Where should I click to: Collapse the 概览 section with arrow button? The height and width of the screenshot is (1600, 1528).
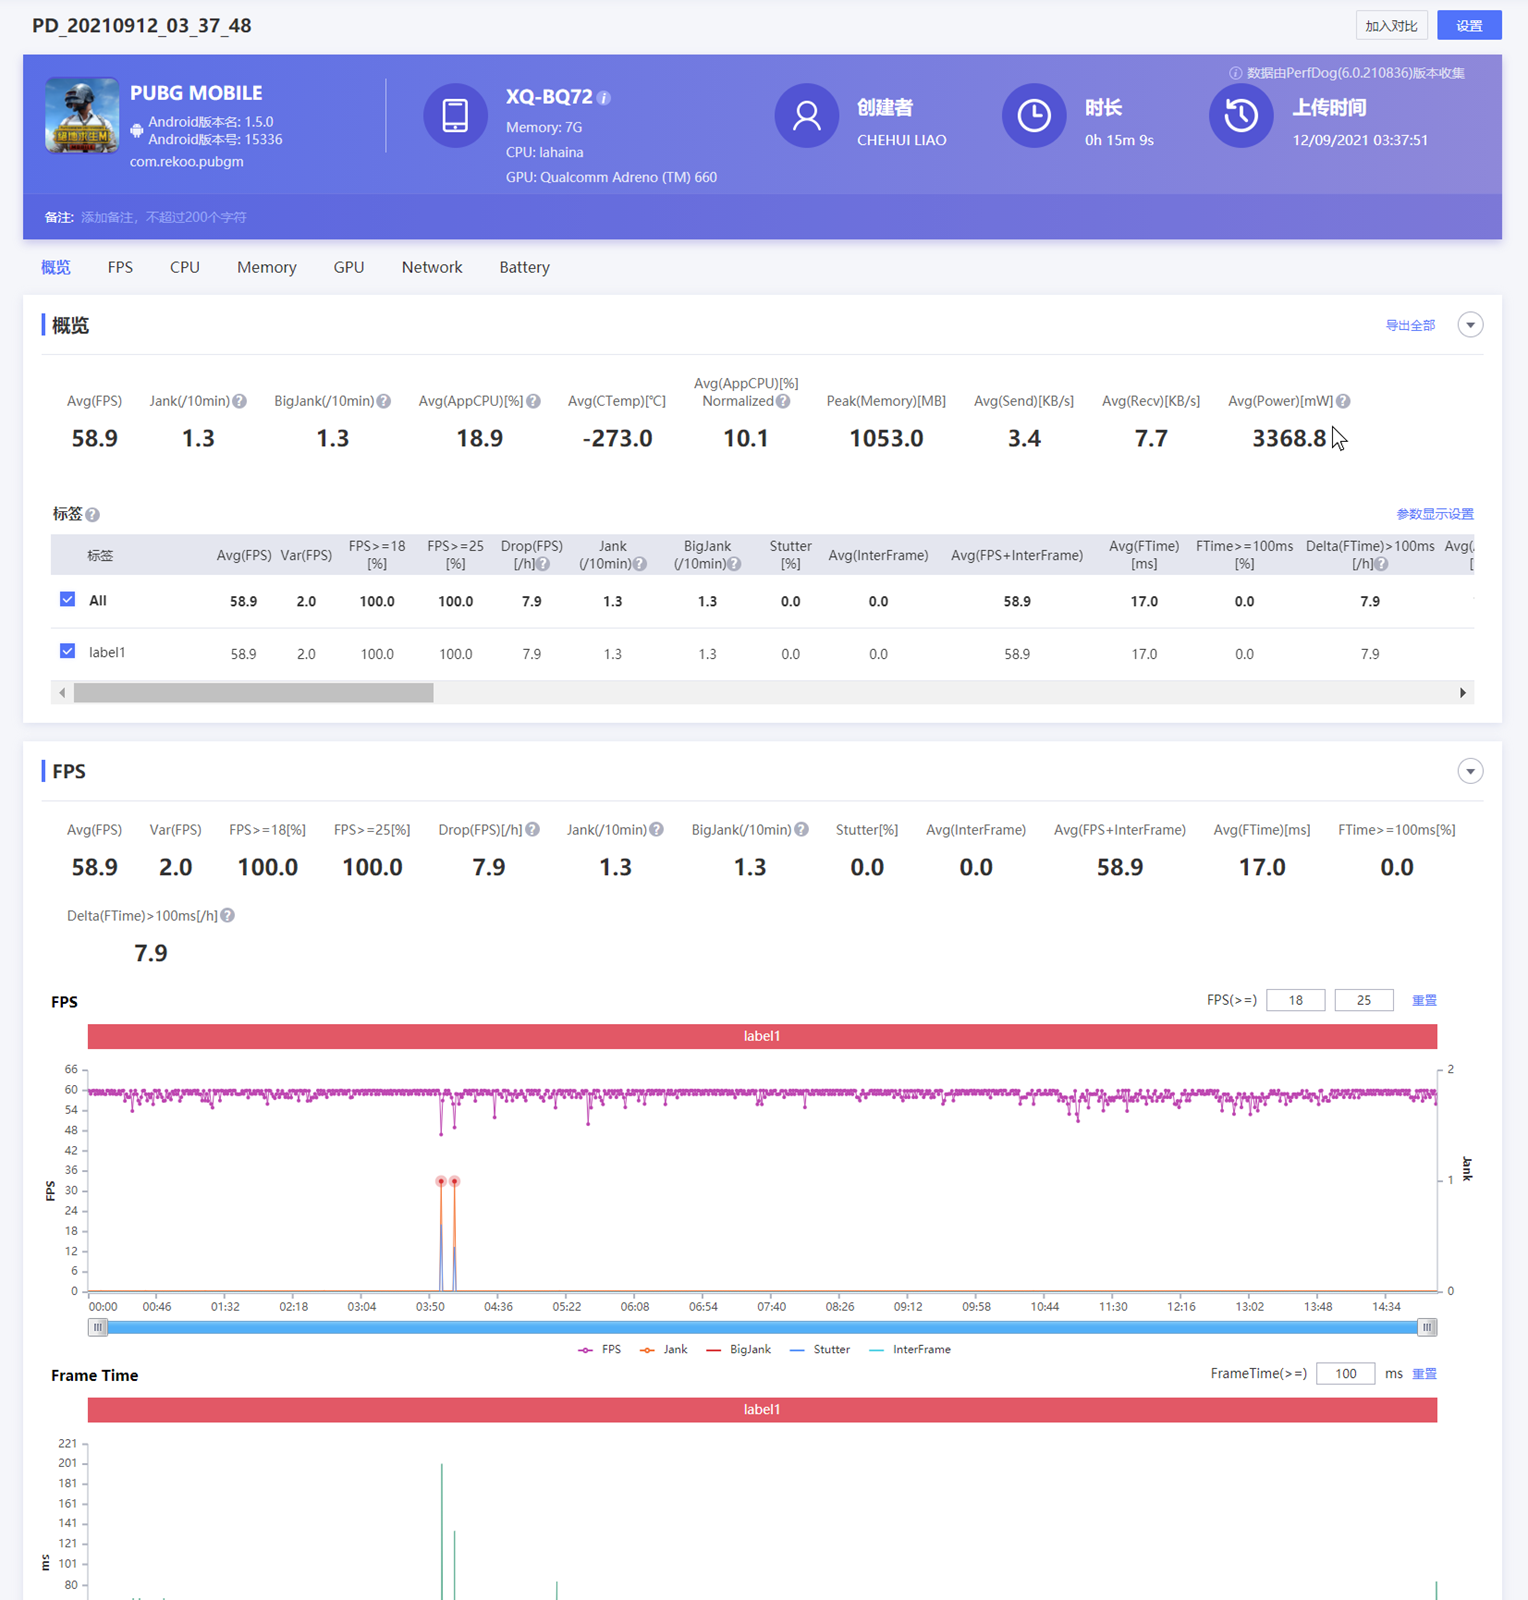click(1470, 325)
